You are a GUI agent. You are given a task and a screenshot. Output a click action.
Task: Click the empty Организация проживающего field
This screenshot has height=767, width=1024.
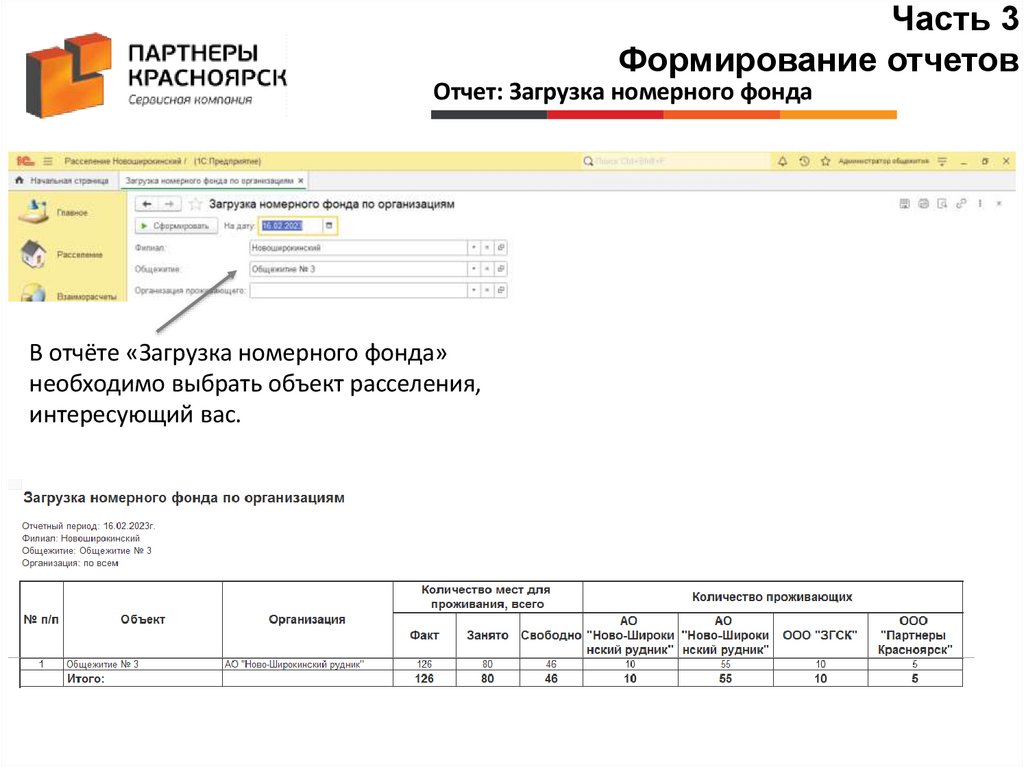[x=358, y=290]
